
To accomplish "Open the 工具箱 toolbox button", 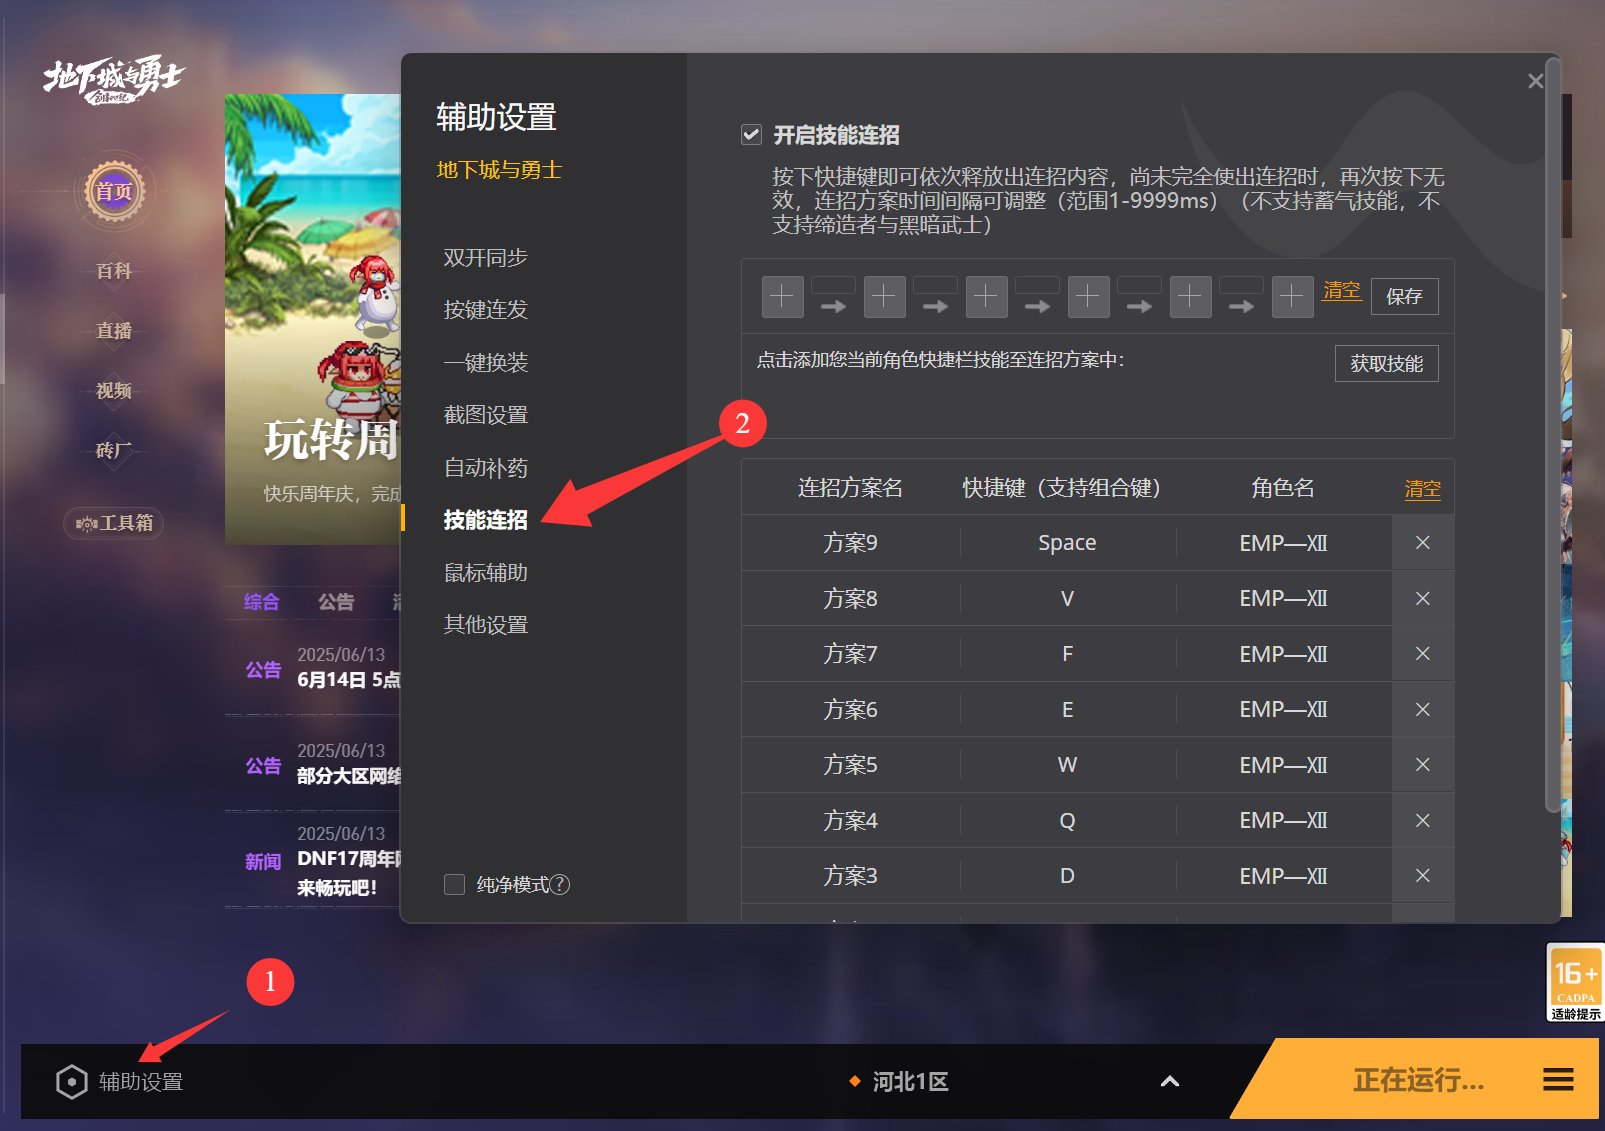I will click(x=114, y=523).
